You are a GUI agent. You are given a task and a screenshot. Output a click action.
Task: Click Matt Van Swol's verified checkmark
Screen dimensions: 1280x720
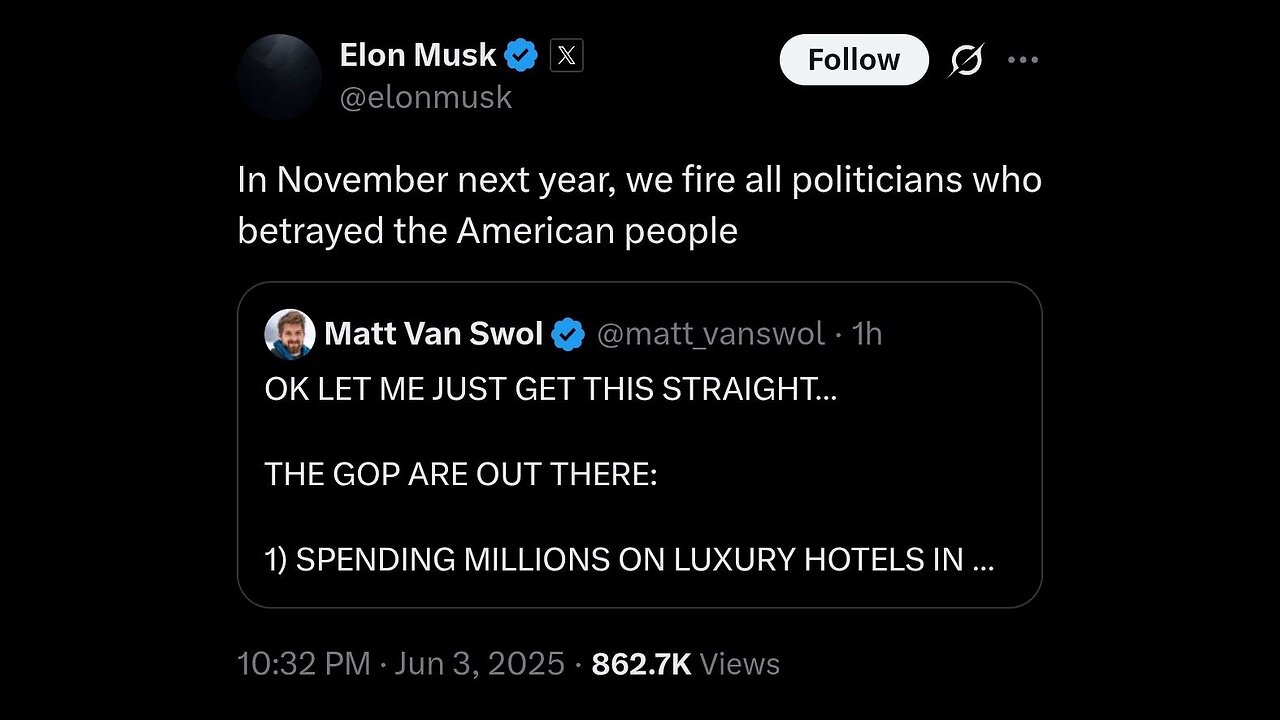[x=568, y=334]
